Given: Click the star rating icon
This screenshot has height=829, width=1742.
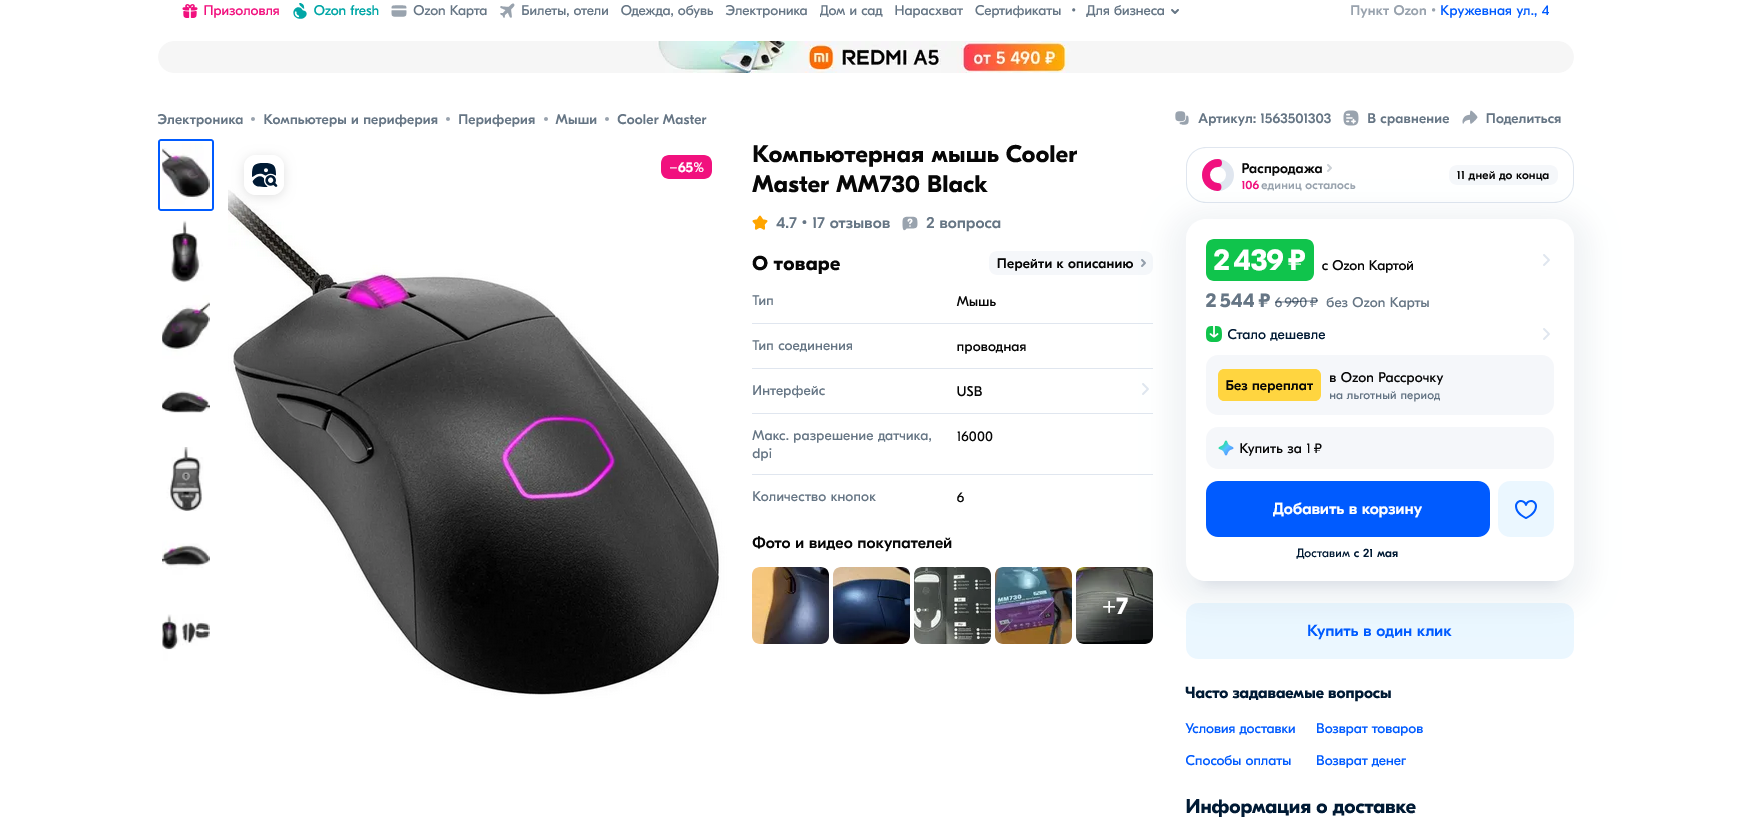Looking at the screenshot, I should 760,223.
